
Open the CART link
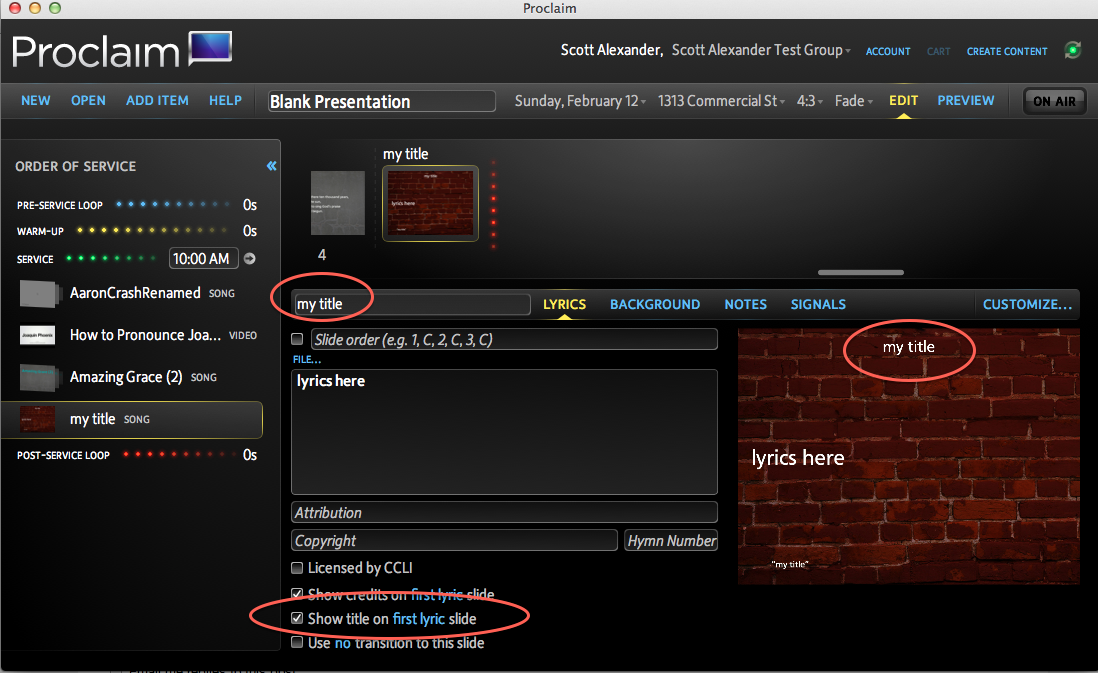click(x=938, y=51)
